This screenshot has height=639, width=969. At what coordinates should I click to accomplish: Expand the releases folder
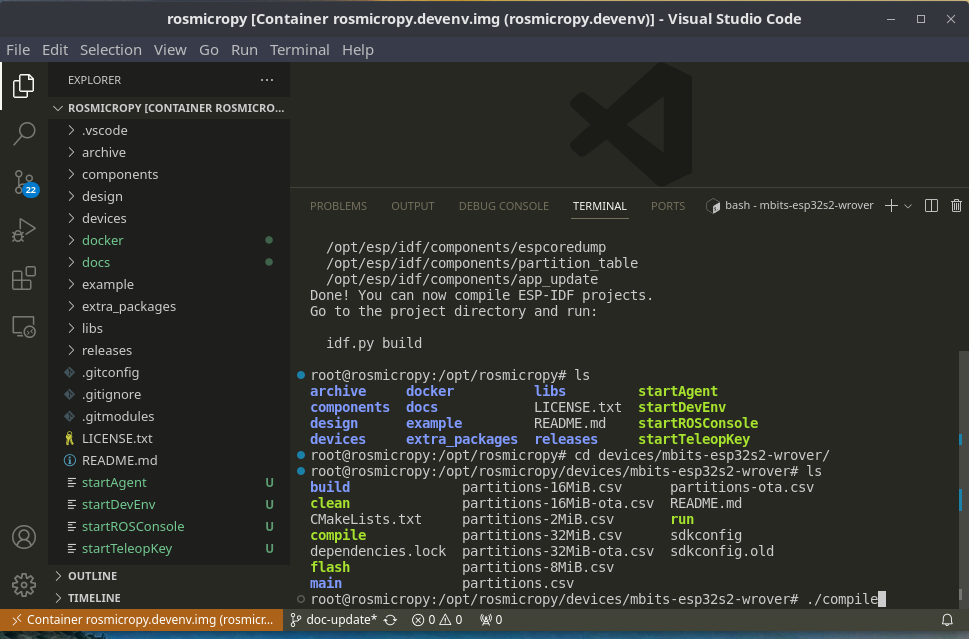coord(169,350)
